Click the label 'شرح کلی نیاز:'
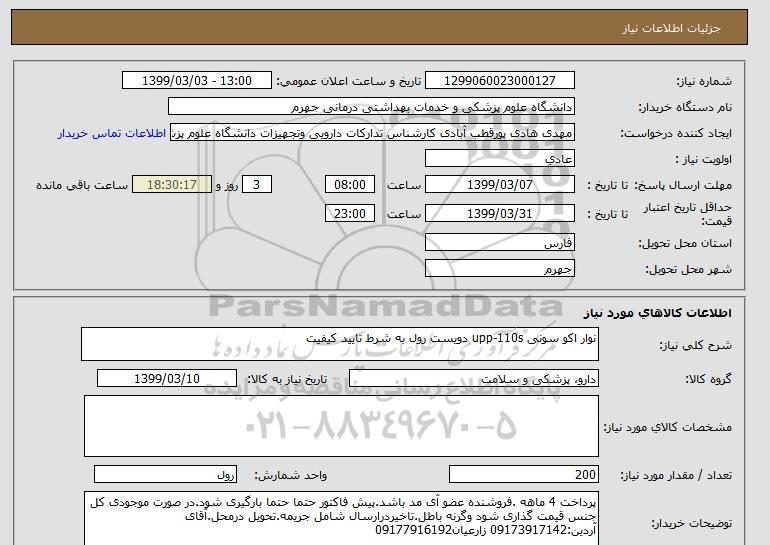 (695, 346)
